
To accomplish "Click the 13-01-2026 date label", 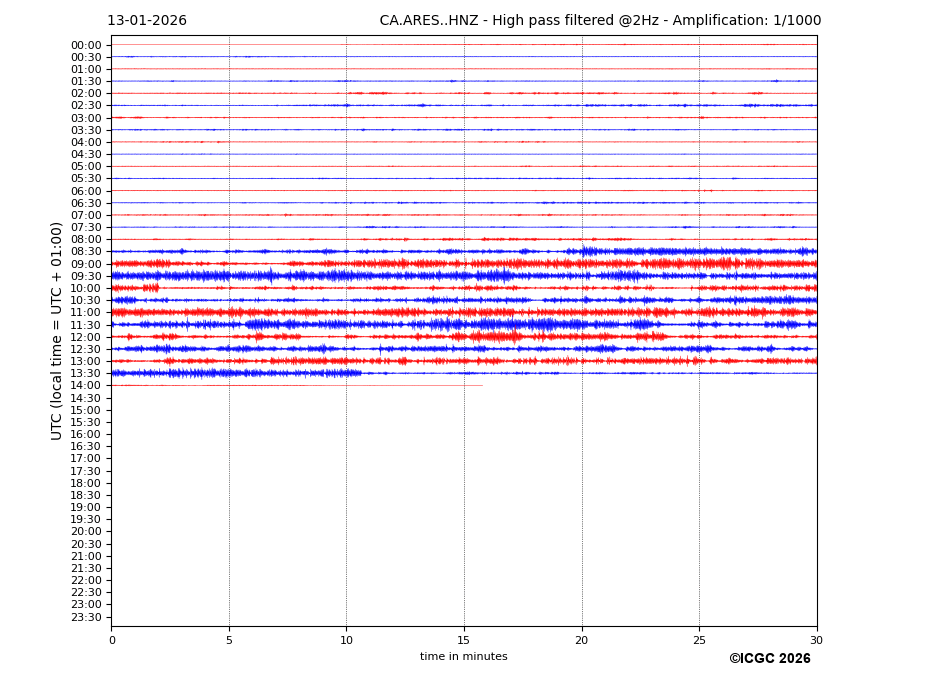I will click(147, 21).
